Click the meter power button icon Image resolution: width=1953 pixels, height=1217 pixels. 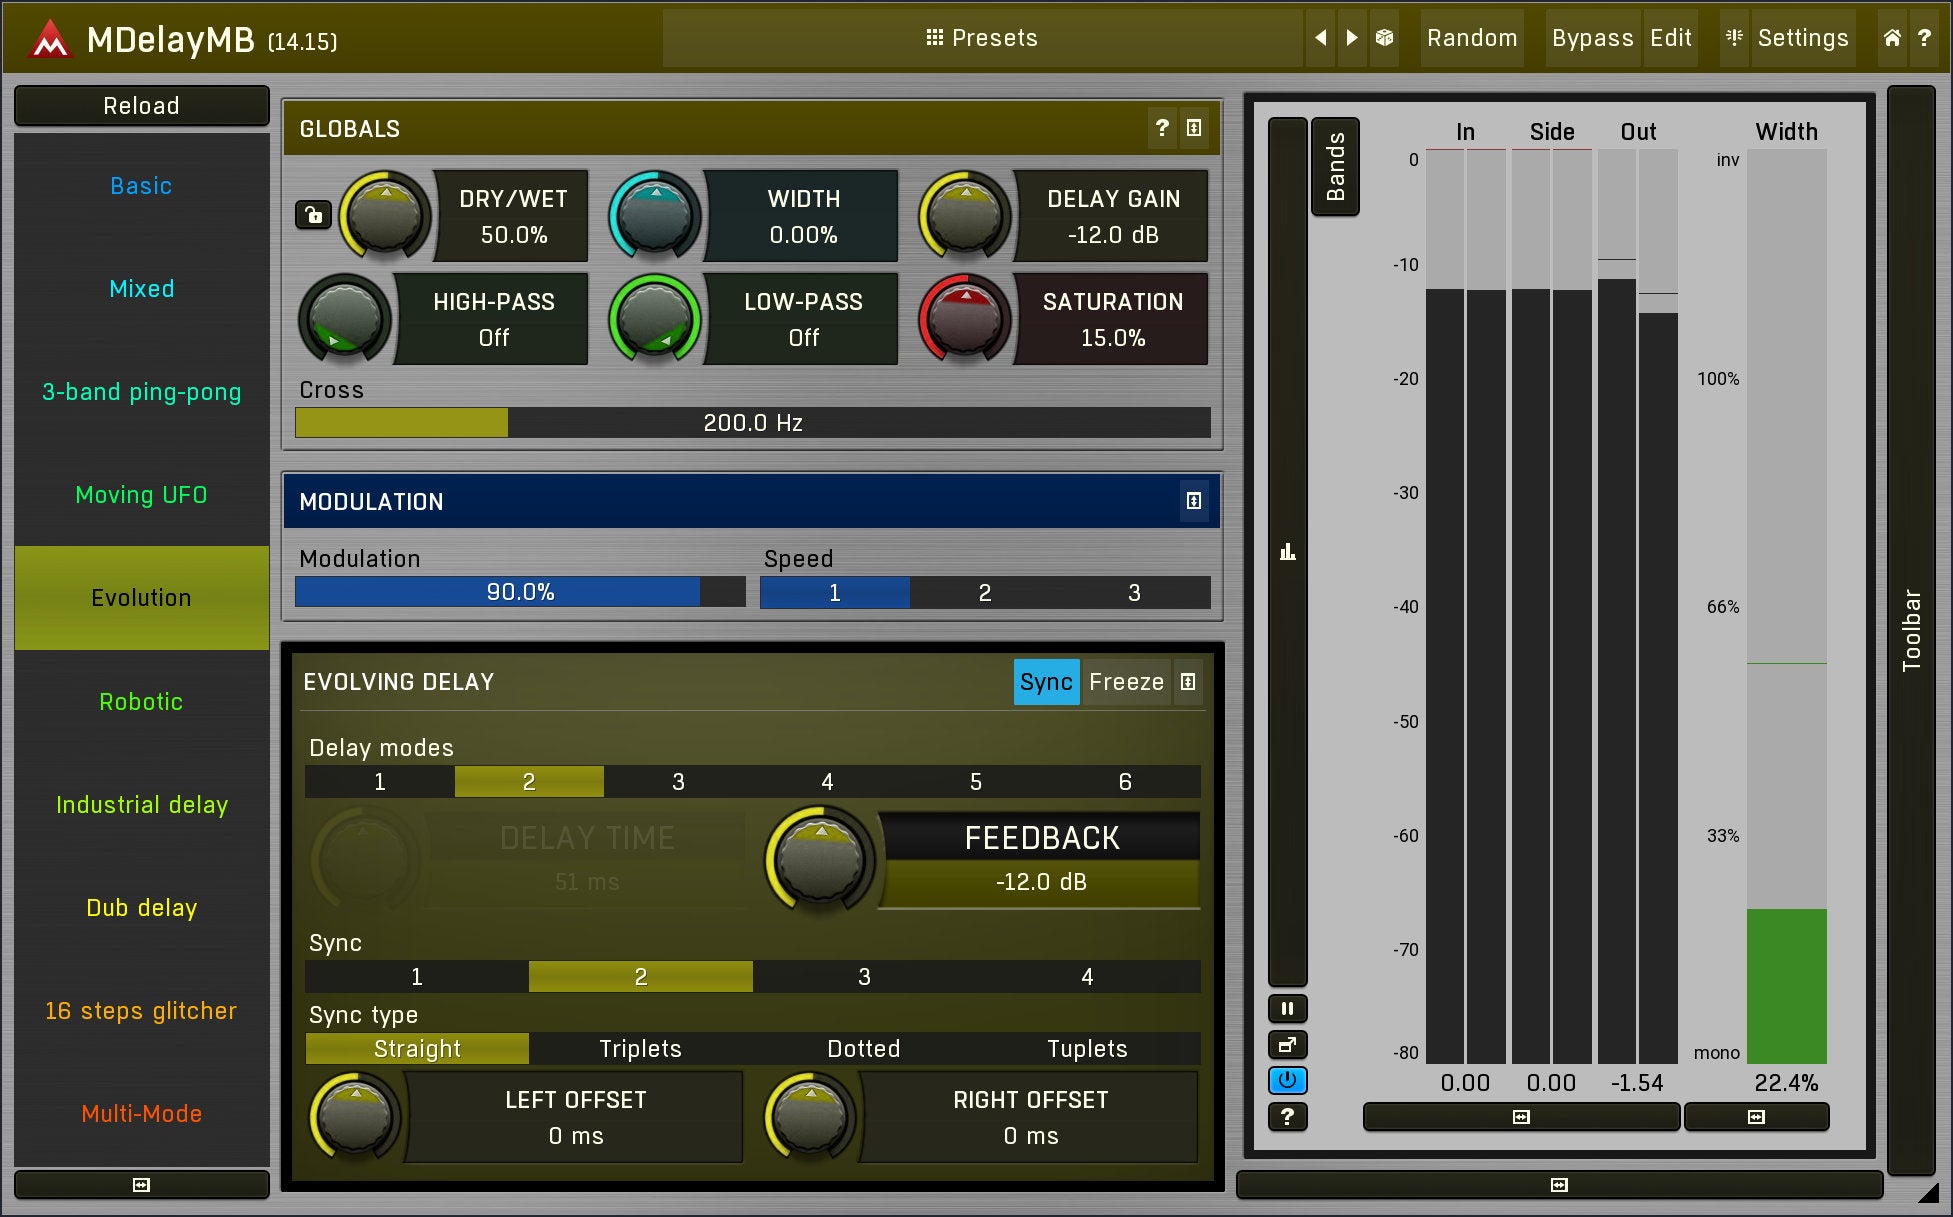coord(1287,1080)
